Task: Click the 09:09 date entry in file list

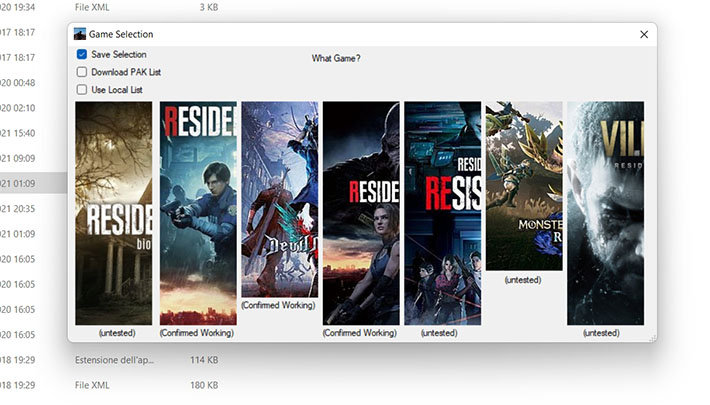Action: coord(18,158)
